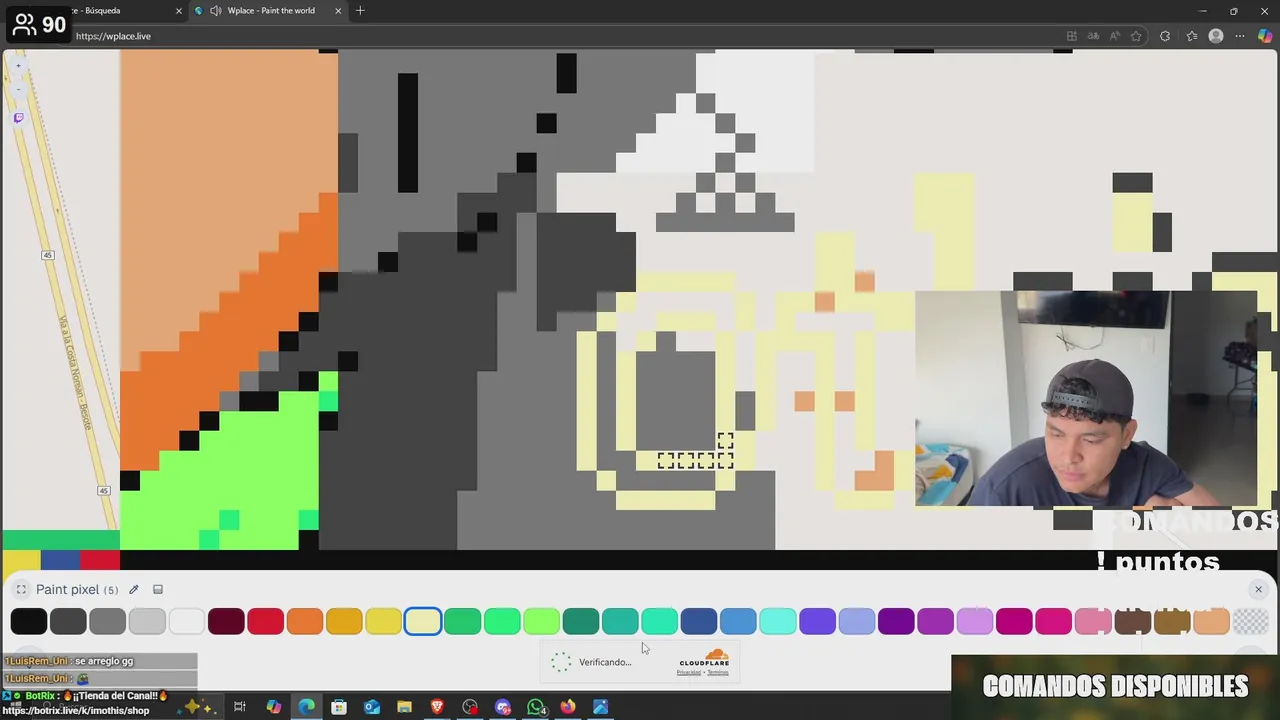
Task: Open Microsoft Store from the taskbar
Action: tap(339, 707)
